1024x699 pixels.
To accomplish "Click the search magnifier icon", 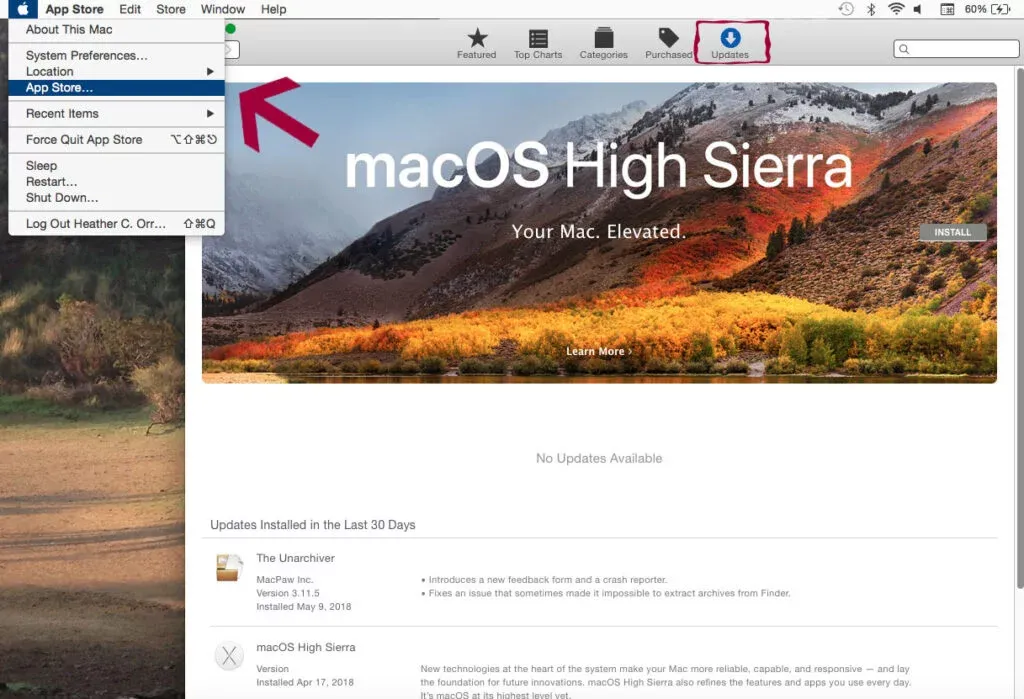I will (x=904, y=49).
